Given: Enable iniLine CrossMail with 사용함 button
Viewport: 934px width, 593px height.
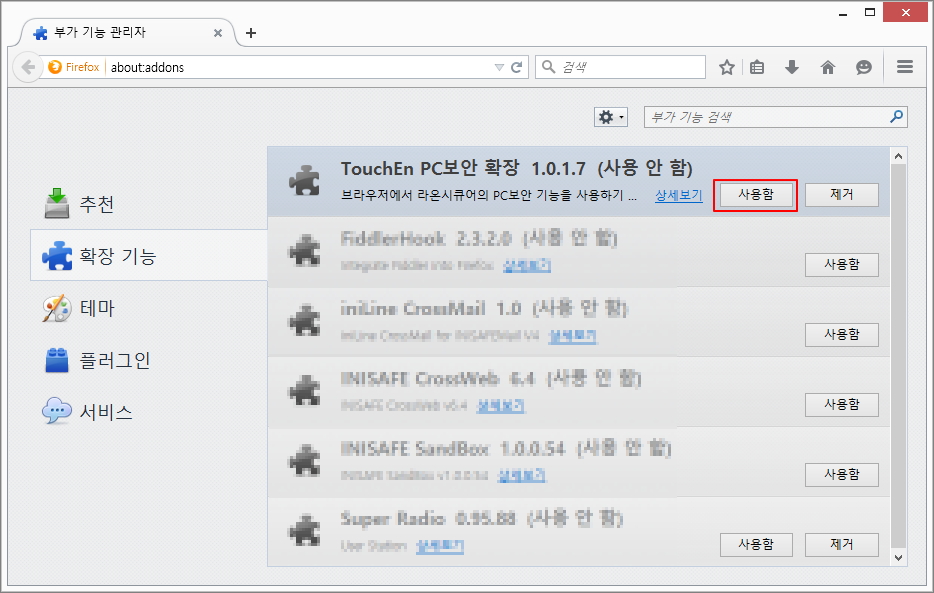Looking at the screenshot, I should click(842, 335).
